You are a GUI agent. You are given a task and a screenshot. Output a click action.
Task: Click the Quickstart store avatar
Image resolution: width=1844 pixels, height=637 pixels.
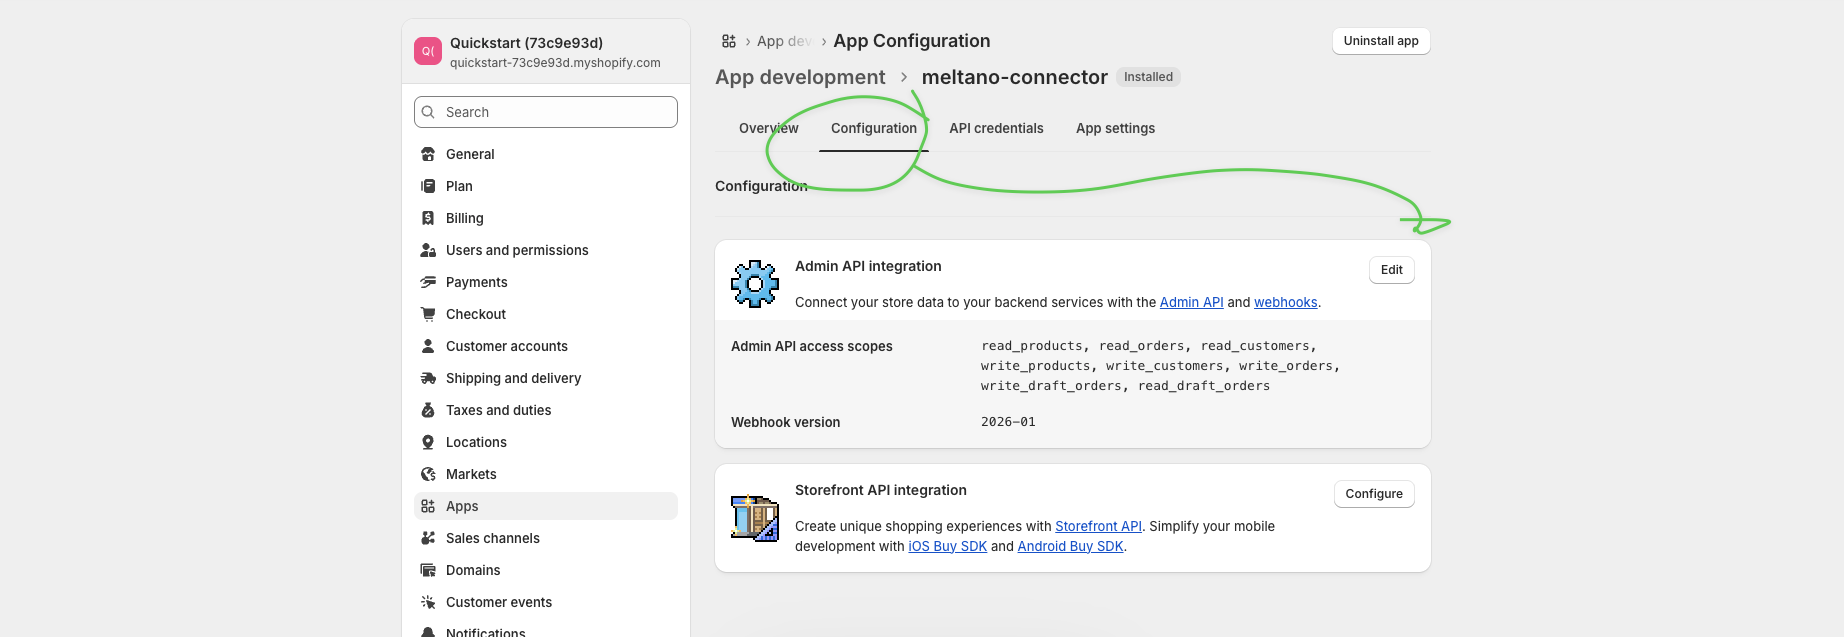coord(428,51)
